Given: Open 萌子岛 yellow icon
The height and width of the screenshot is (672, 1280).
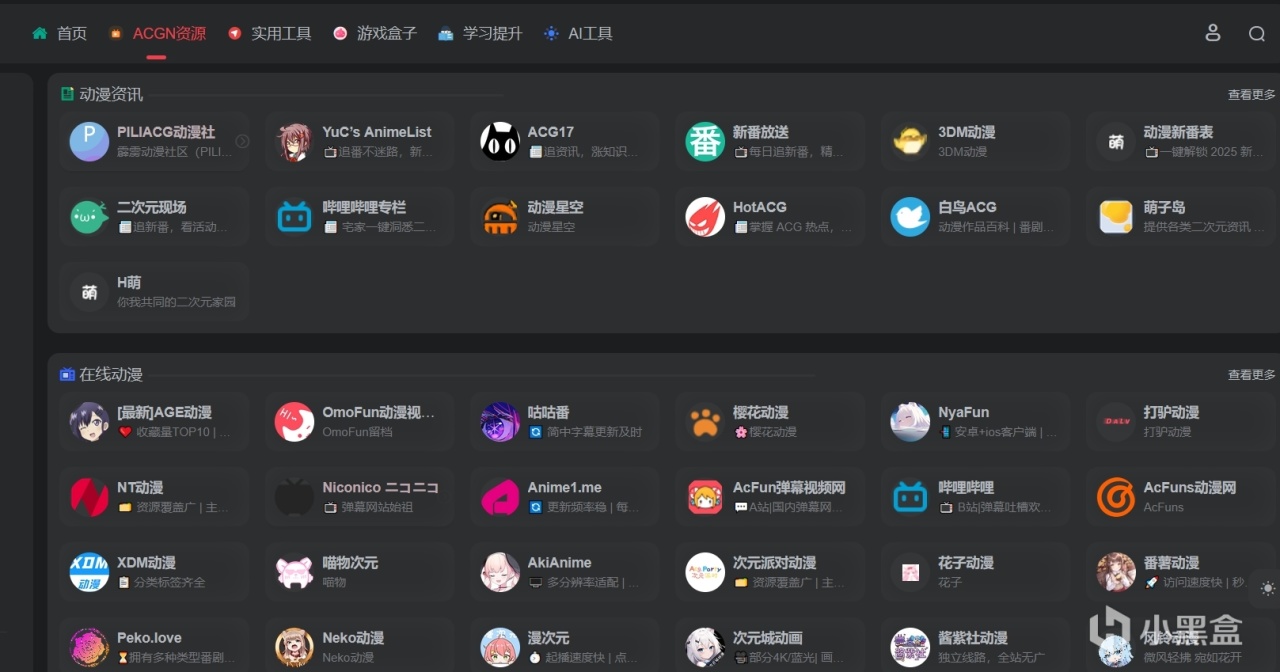Looking at the screenshot, I should [x=1116, y=217].
